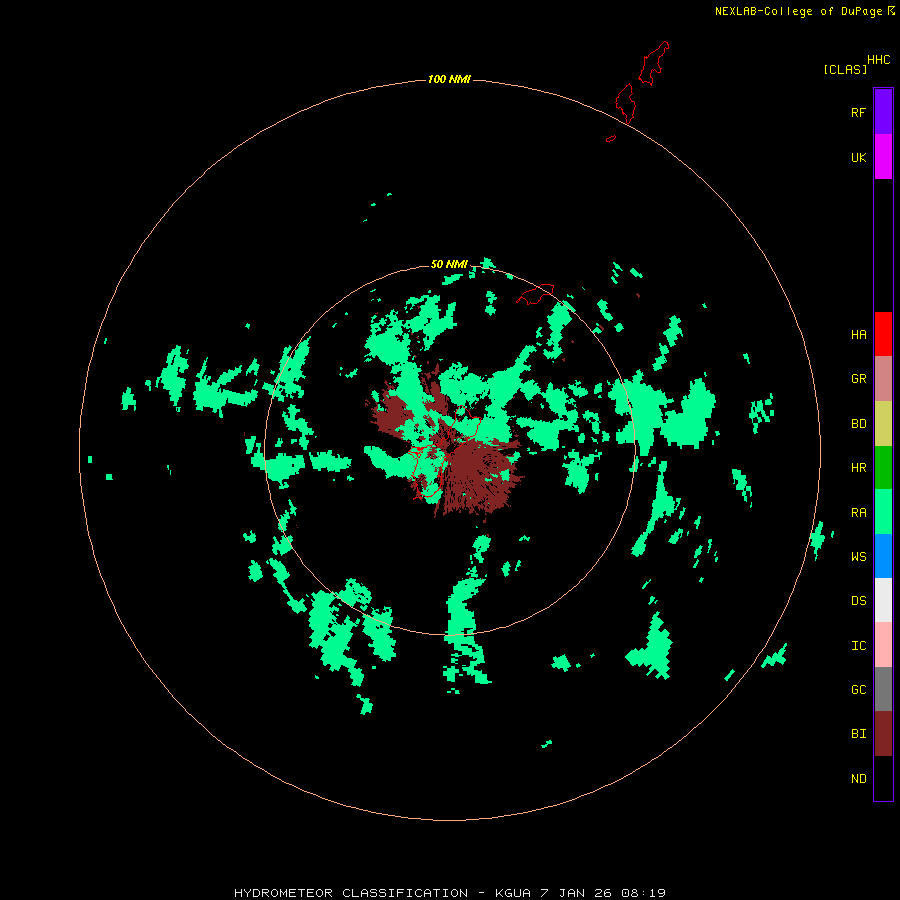The image size is (900, 900).
Task: Select the light pink IC legend swatch
Action: 883,645
